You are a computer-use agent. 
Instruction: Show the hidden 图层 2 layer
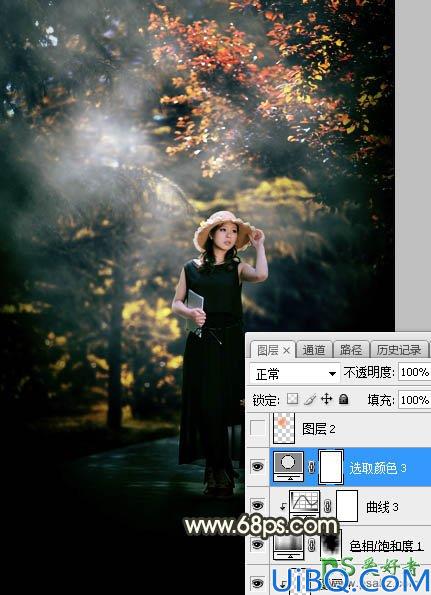click(258, 428)
